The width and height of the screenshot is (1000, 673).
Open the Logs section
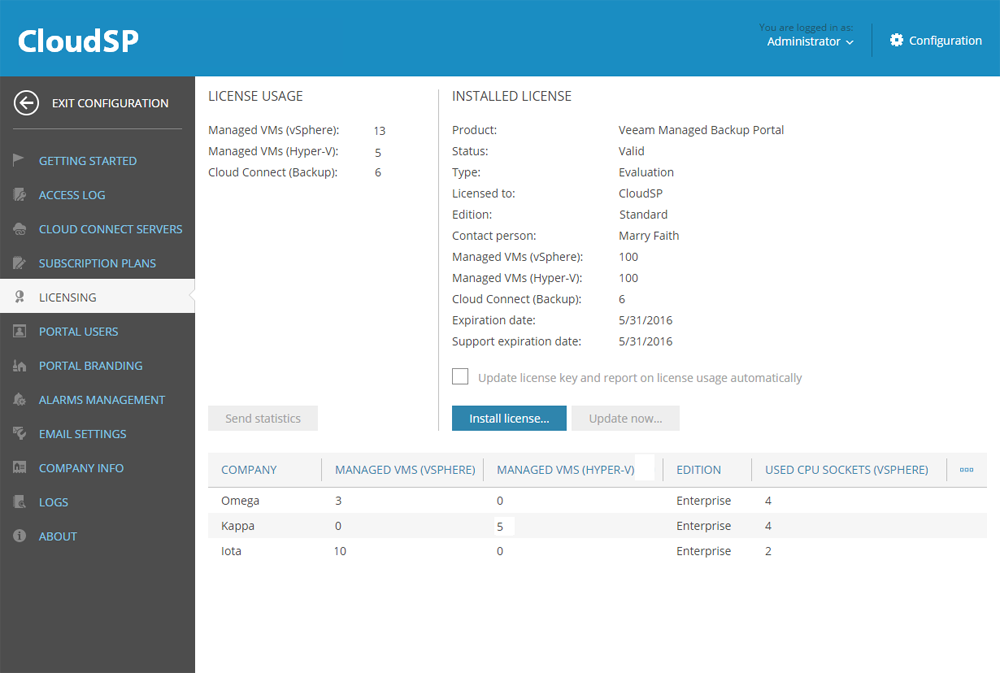pyautogui.click(x=54, y=502)
